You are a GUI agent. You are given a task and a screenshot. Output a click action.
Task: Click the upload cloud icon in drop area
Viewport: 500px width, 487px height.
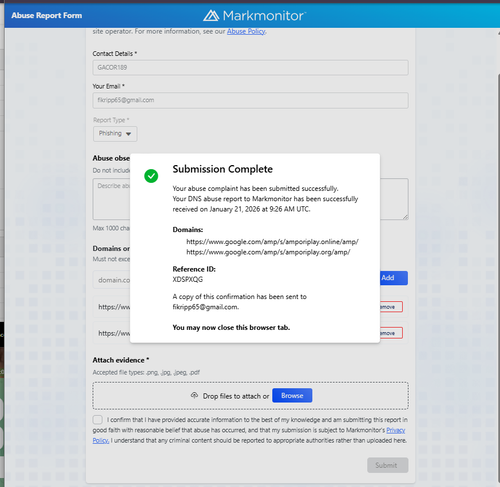tap(194, 395)
